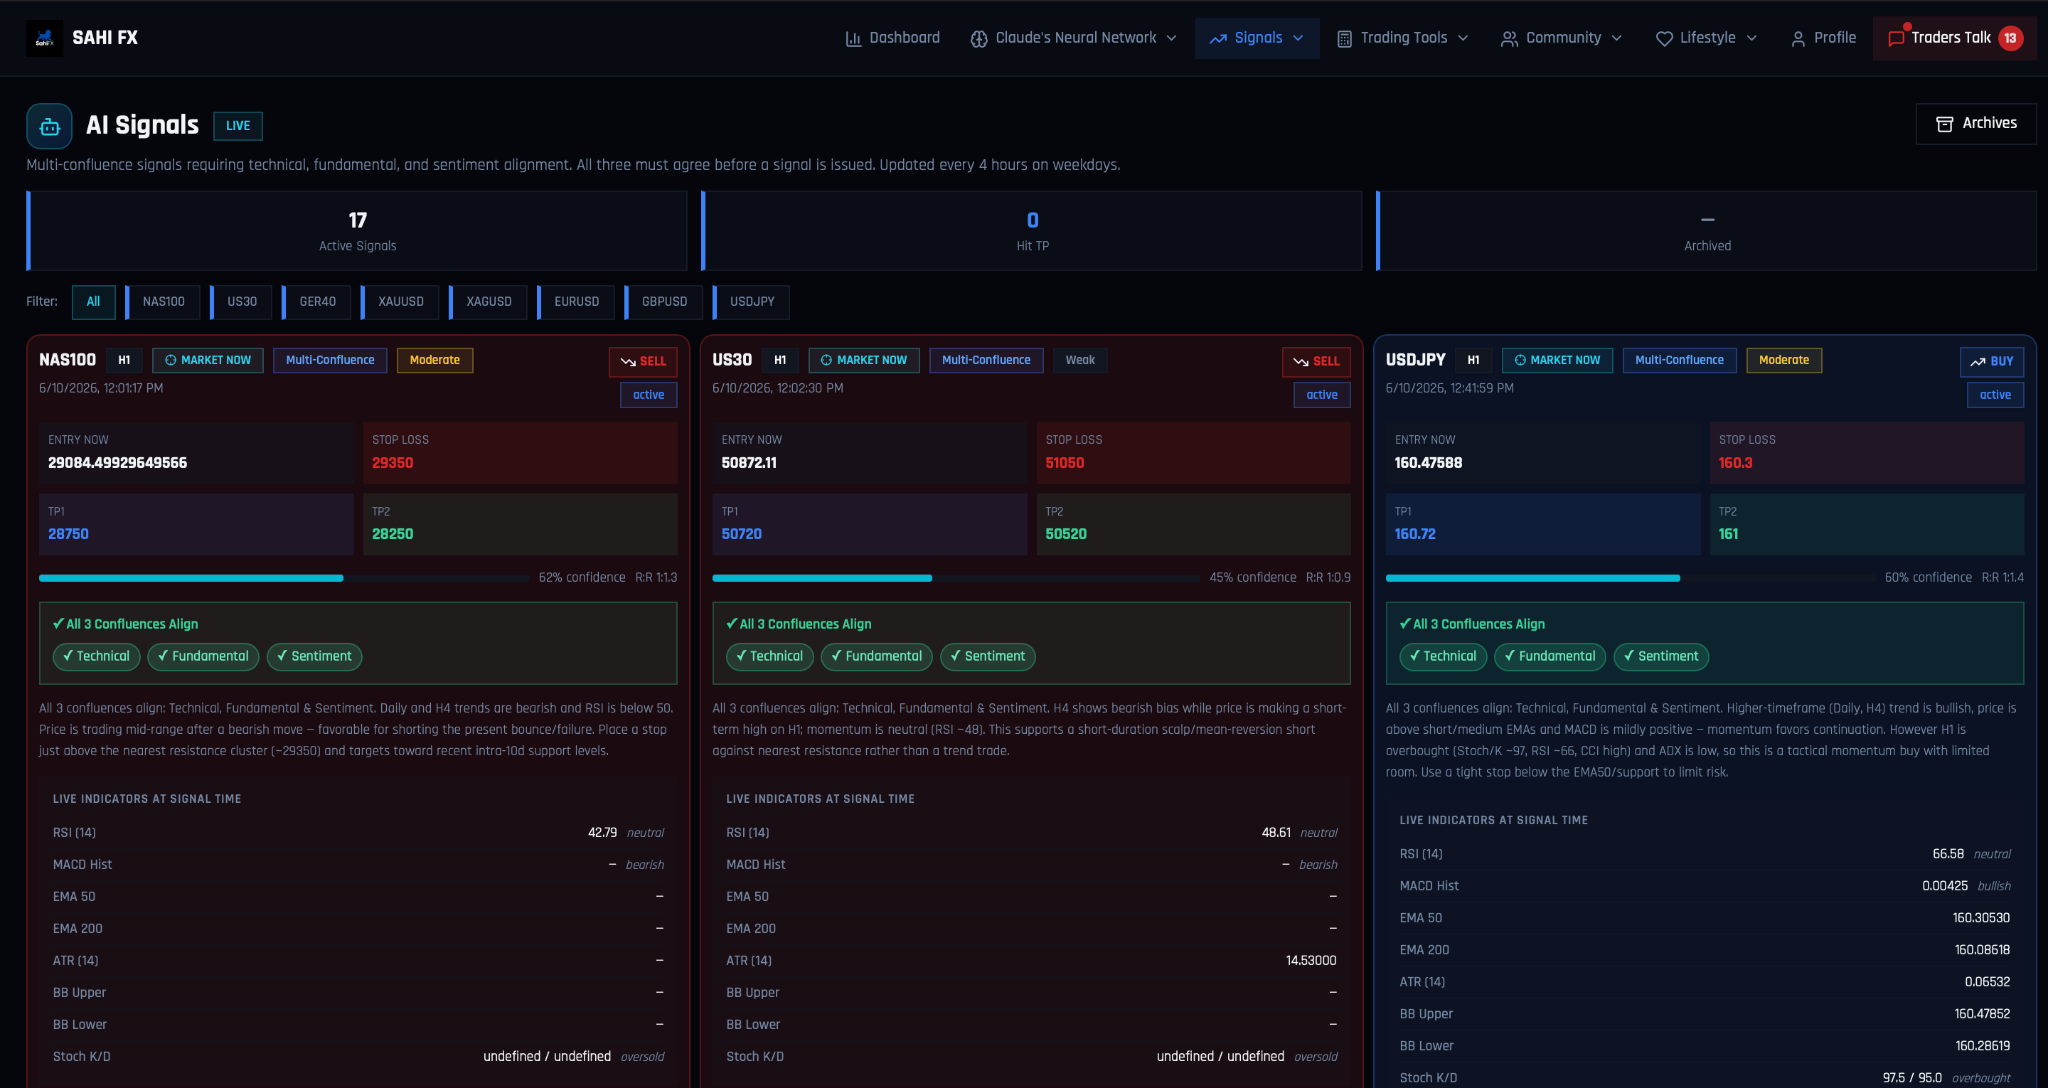Open Traders Talk
Image resolution: width=2048 pixels, height=1088 pixels.
point(1955,39)
